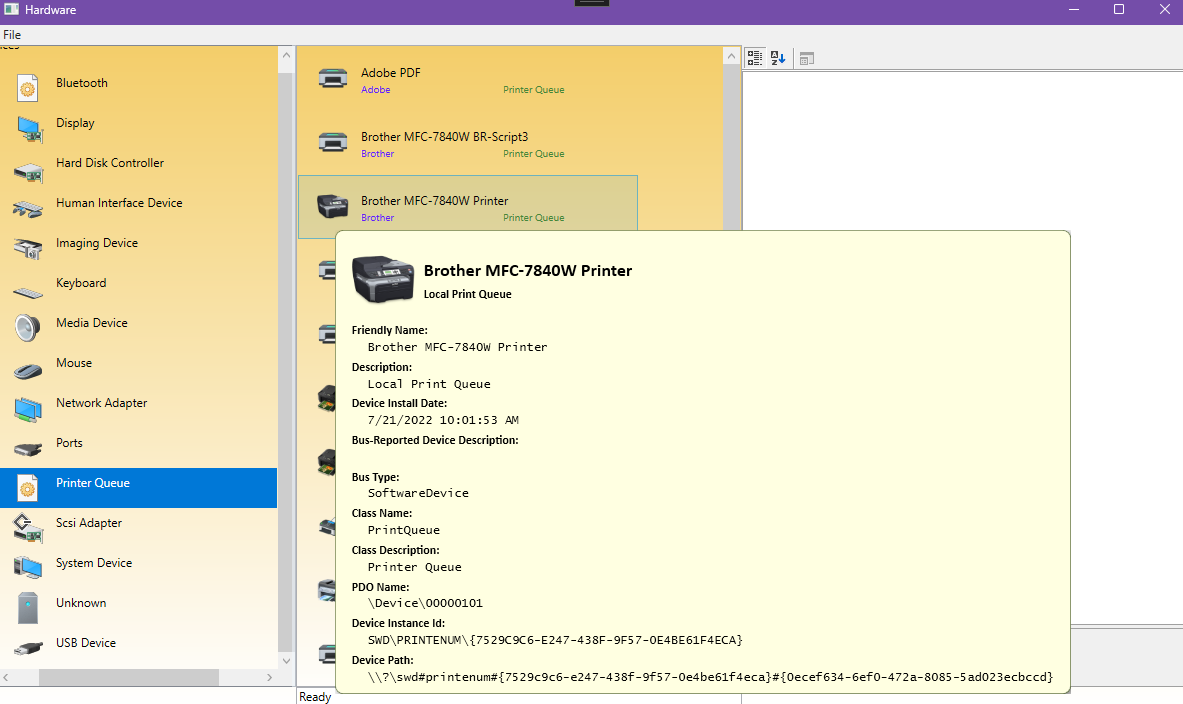Click the Ready status bar text
The image size is (1183, 704).
click(x=315, y=697)
